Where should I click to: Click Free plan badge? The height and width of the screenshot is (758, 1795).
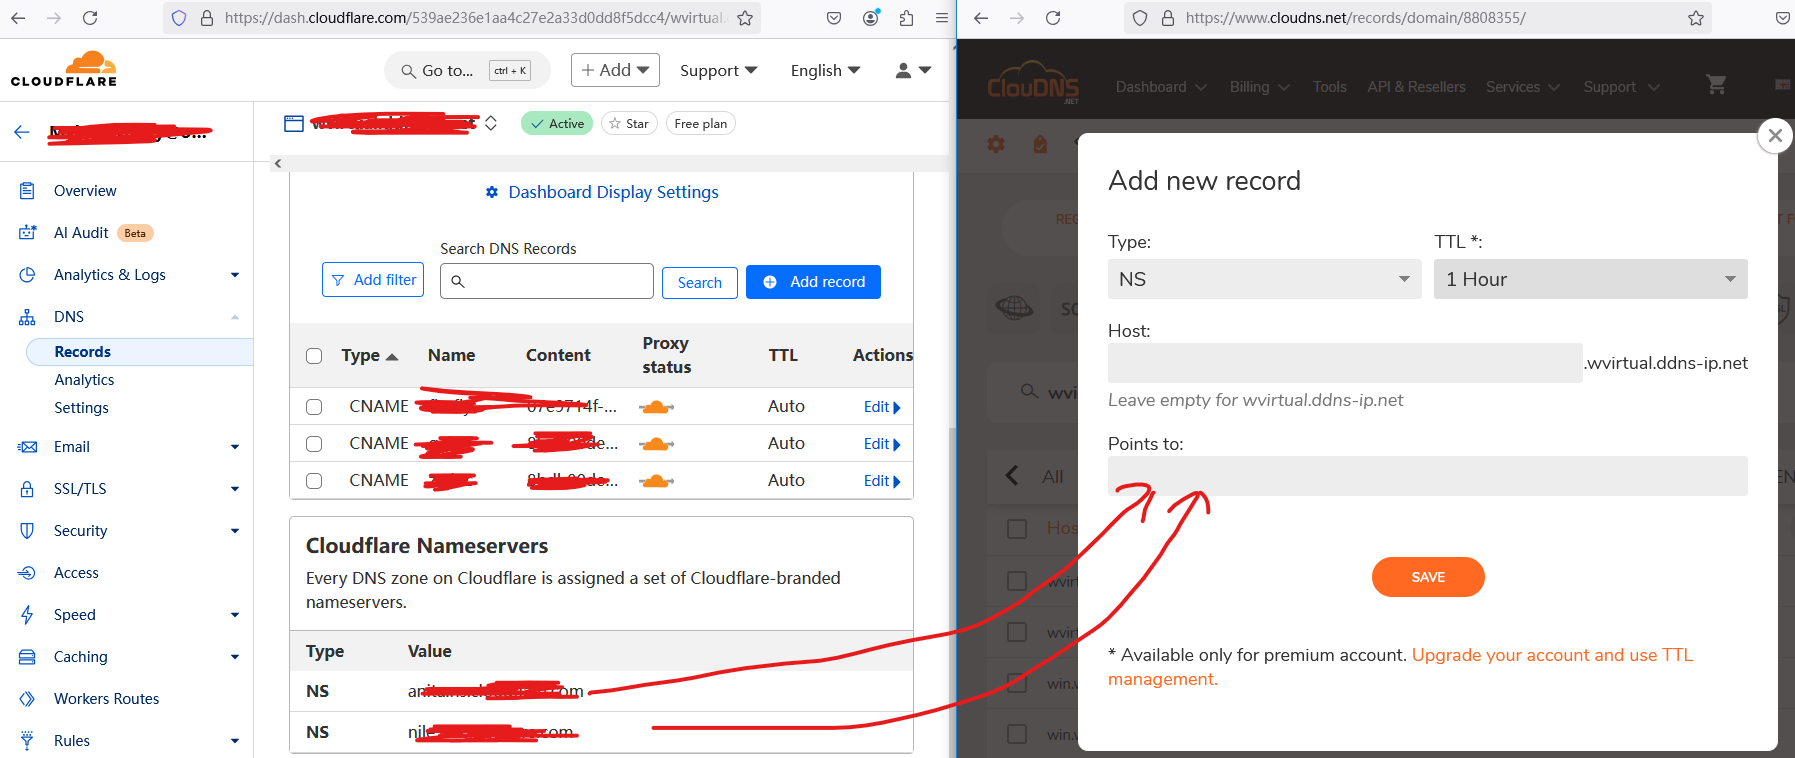coord(701,123)
